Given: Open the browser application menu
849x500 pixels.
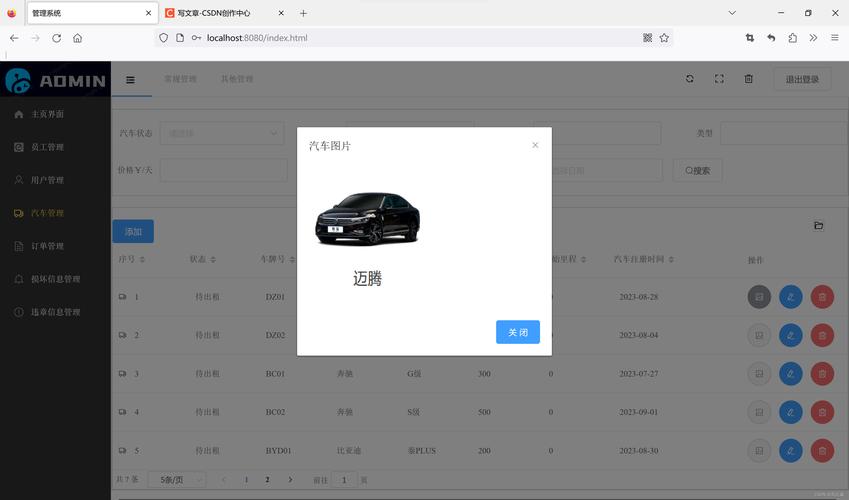Looking at the screenshot, I should click(834, 38).
